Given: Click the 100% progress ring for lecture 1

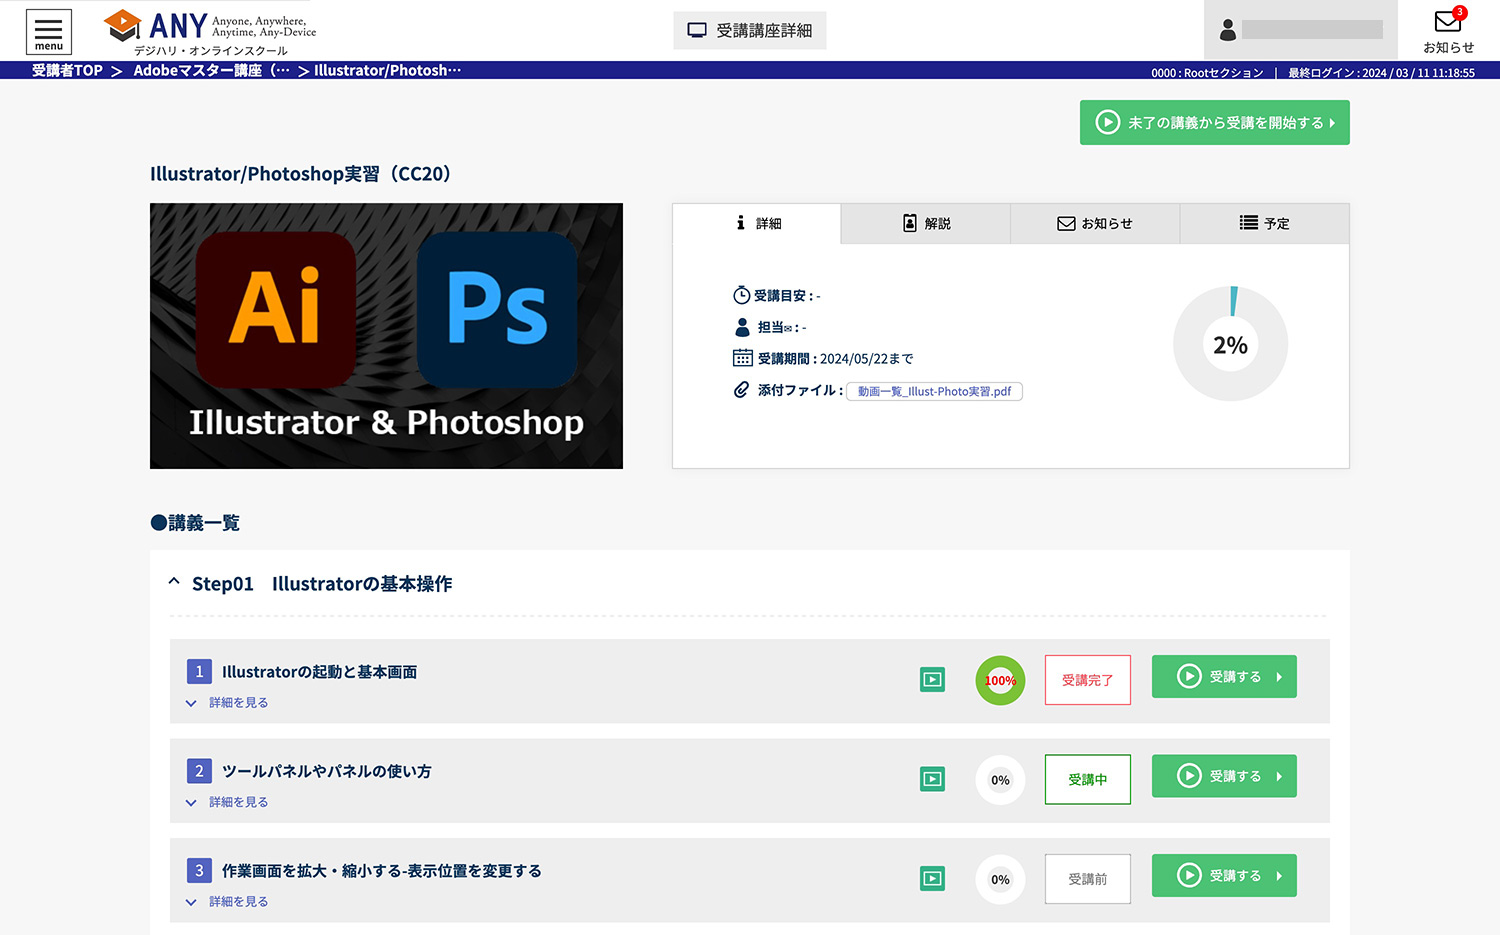Looking at the screenshot, I should 1000,680.
